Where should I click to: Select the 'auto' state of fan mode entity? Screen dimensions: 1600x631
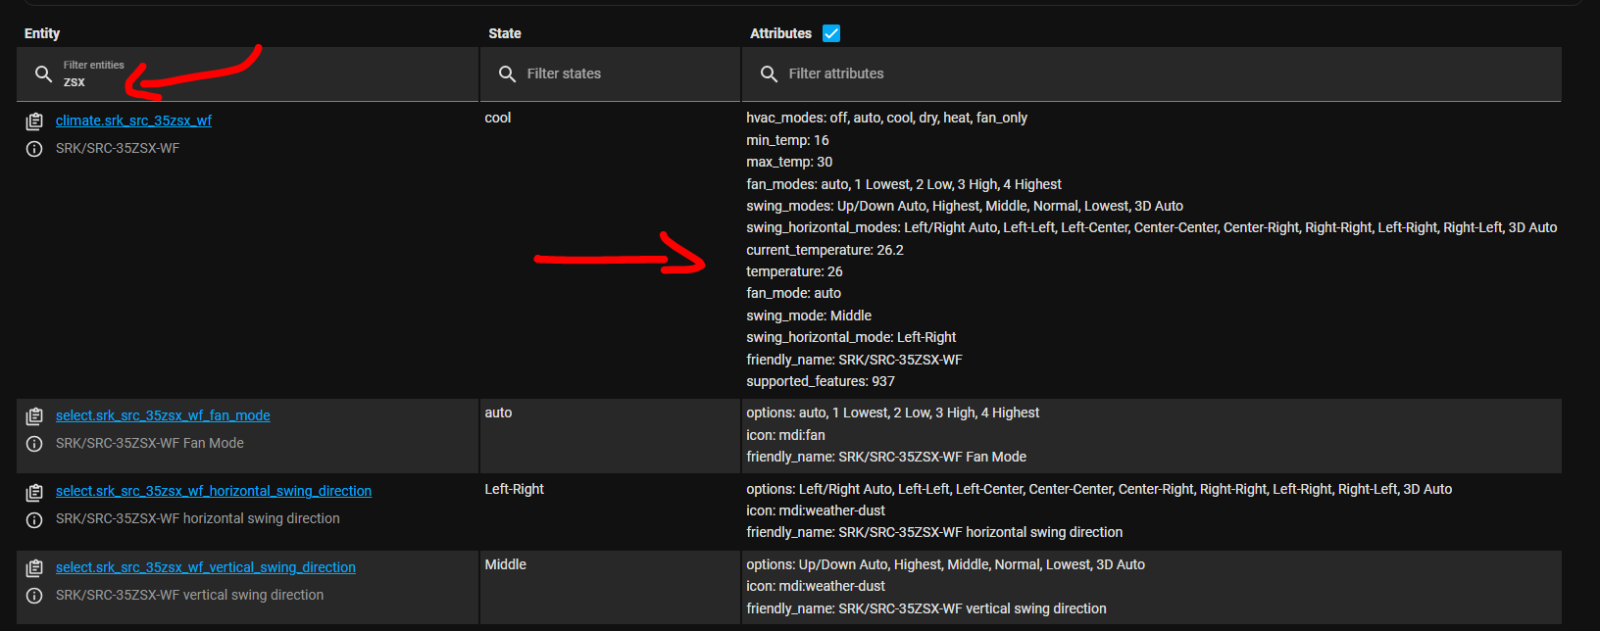(498, 413)
